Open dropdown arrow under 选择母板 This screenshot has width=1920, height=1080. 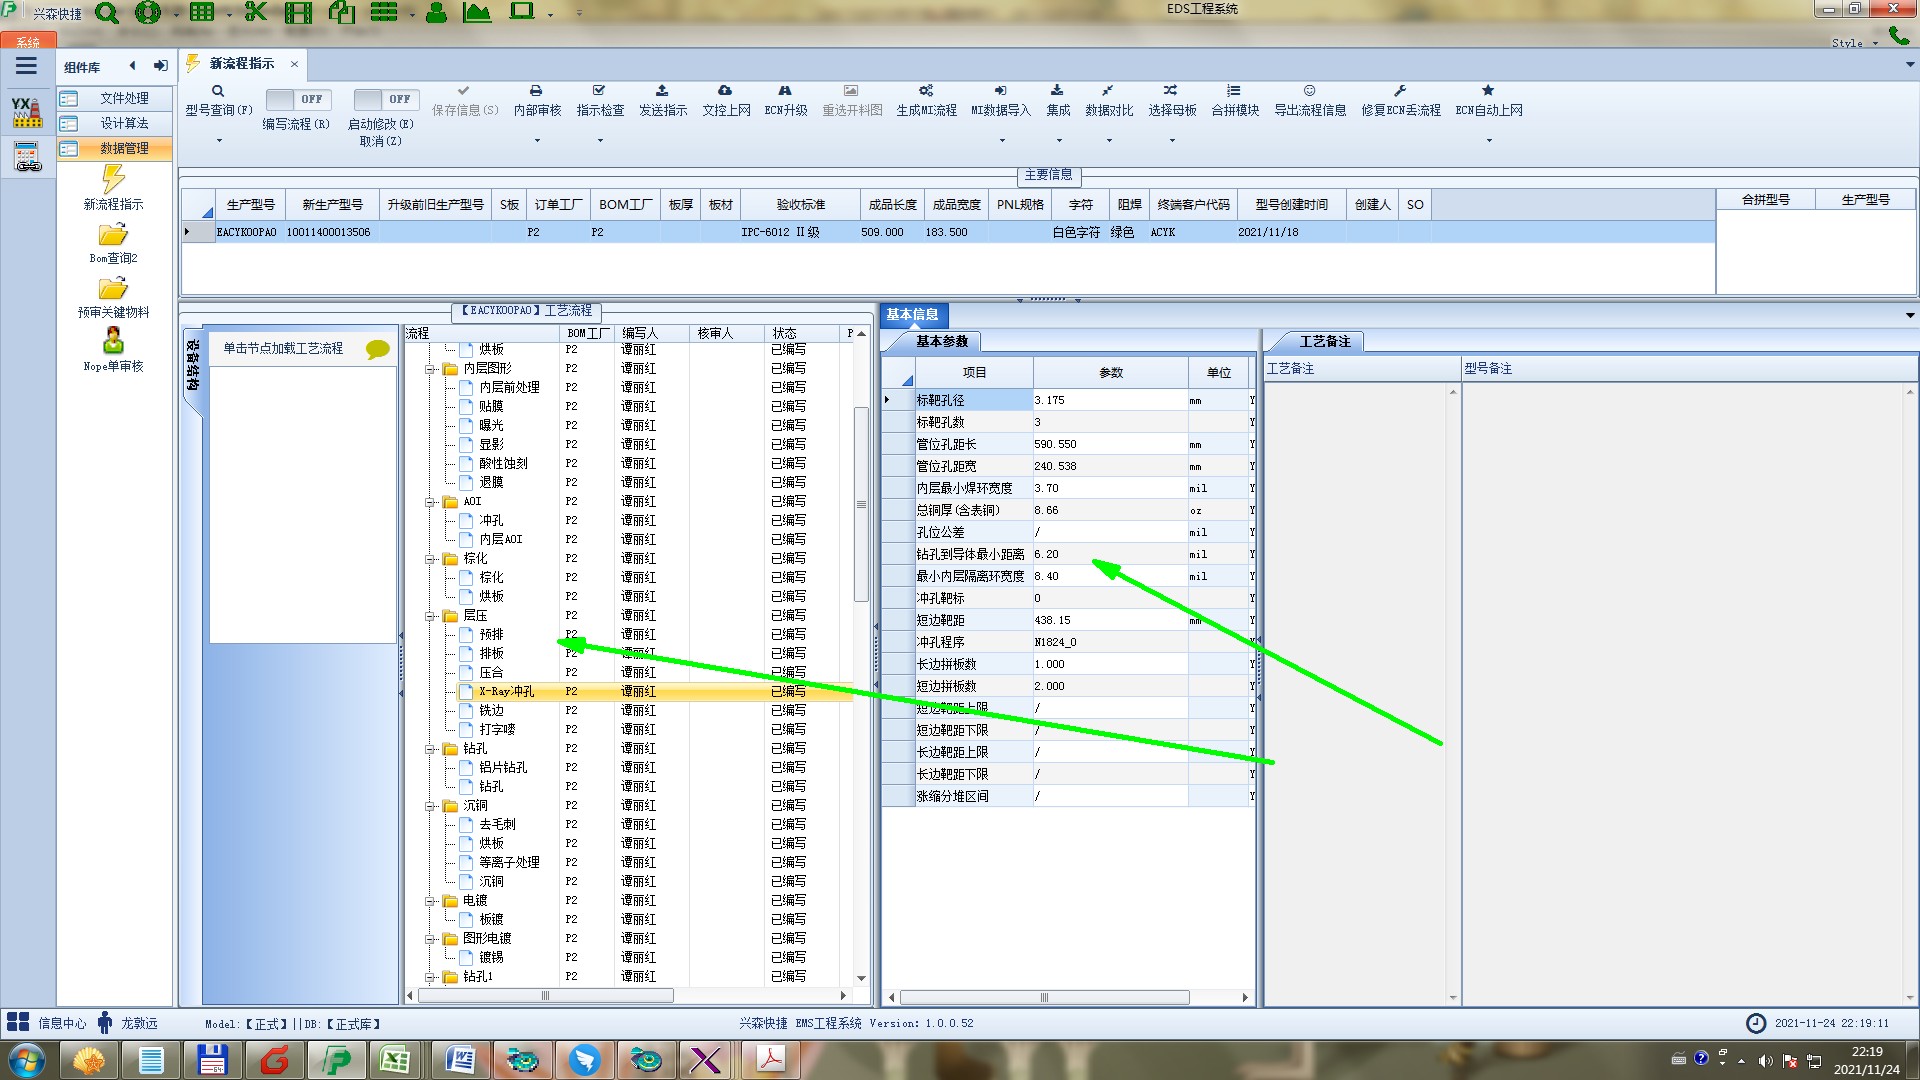[x=1172, y=140]
